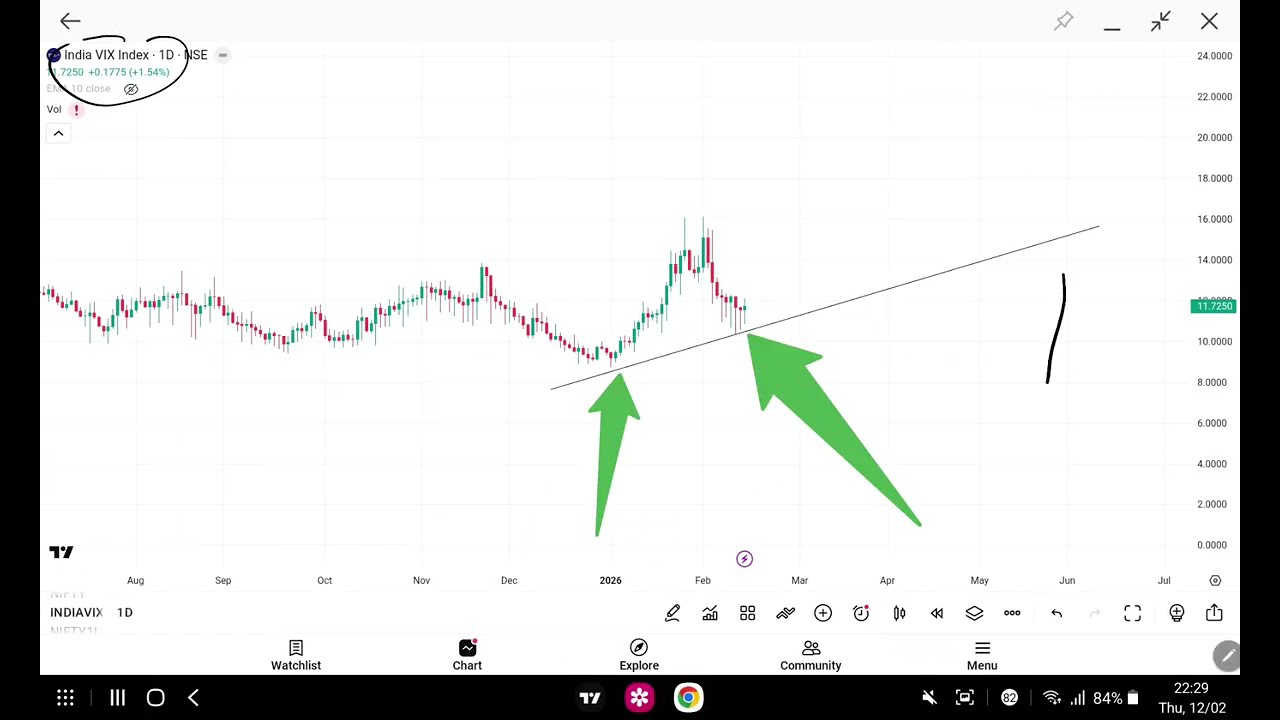Viewport: 1280px width, 720px height.
Task: Open the INDIAVIX symbol selector
Action: click(x=76, y=612)
